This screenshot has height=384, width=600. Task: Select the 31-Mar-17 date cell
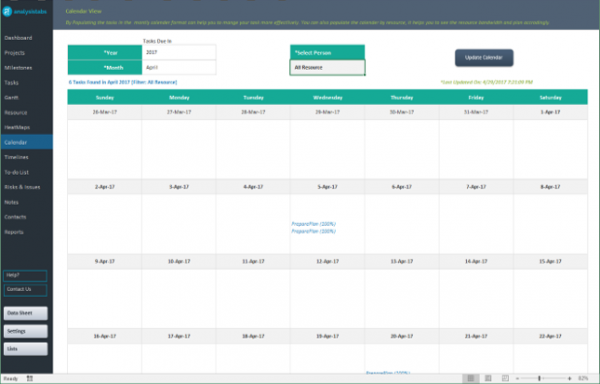476,112
